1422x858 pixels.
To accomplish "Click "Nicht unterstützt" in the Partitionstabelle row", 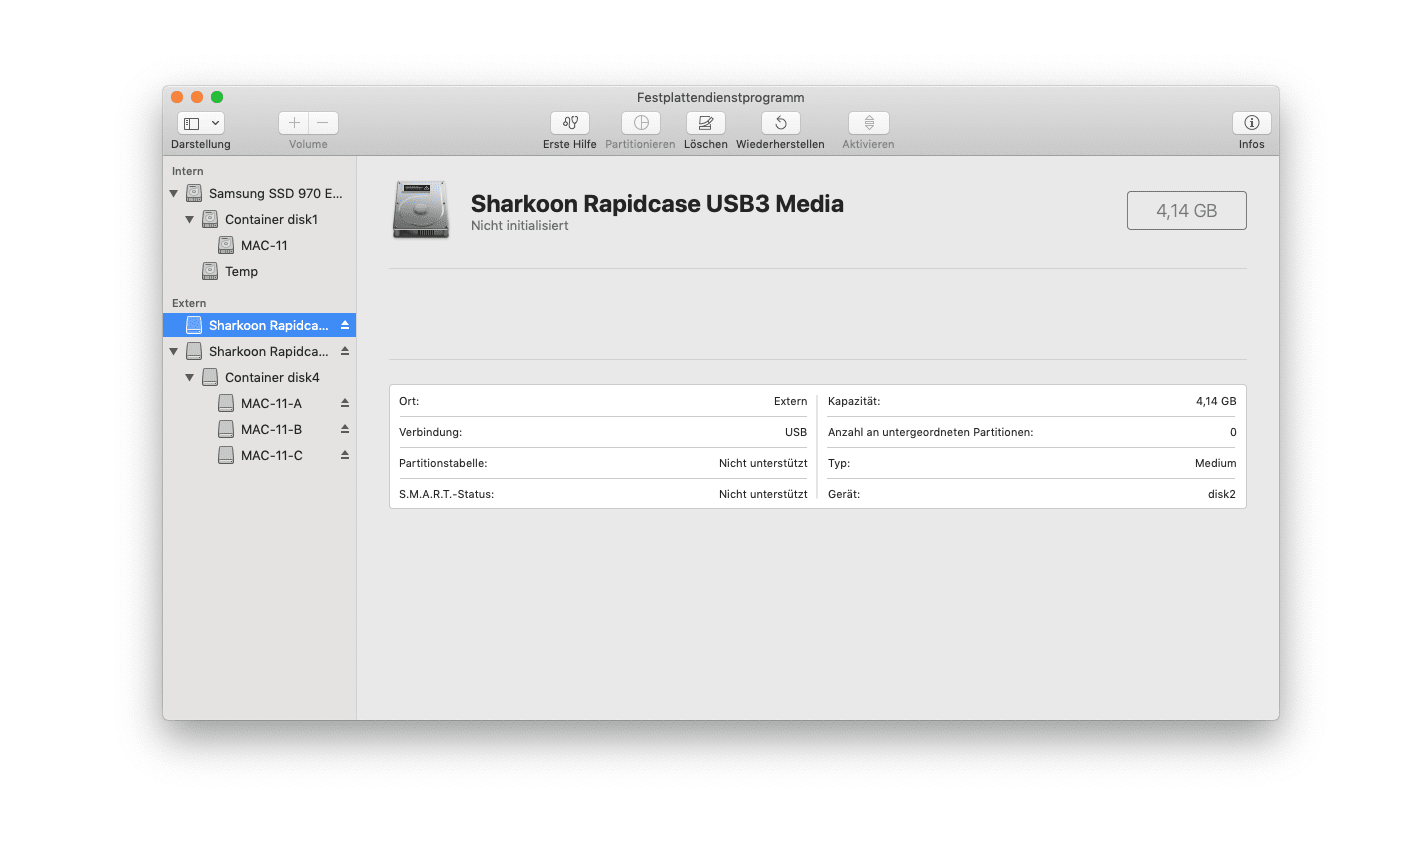I will pyautogui.click(x=763, y=463).
